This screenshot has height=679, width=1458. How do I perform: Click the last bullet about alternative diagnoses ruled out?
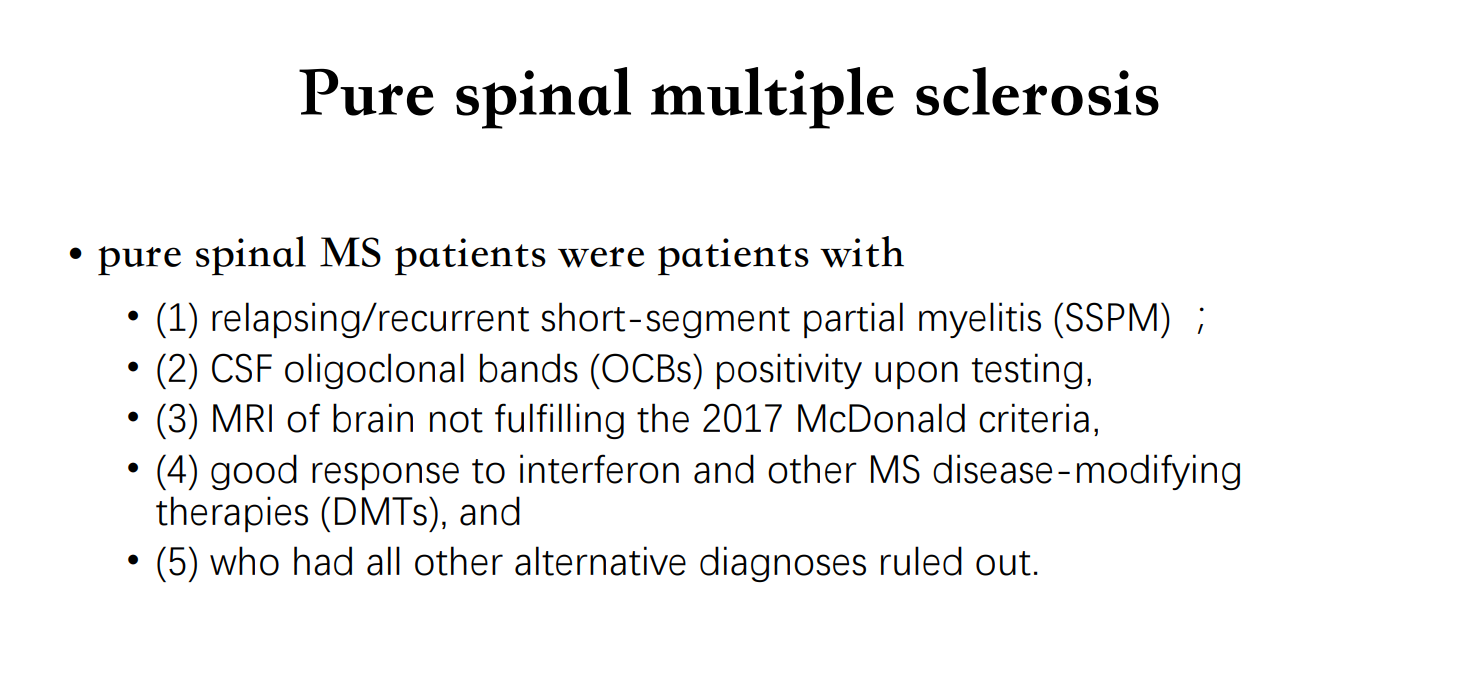coord(597,562)
